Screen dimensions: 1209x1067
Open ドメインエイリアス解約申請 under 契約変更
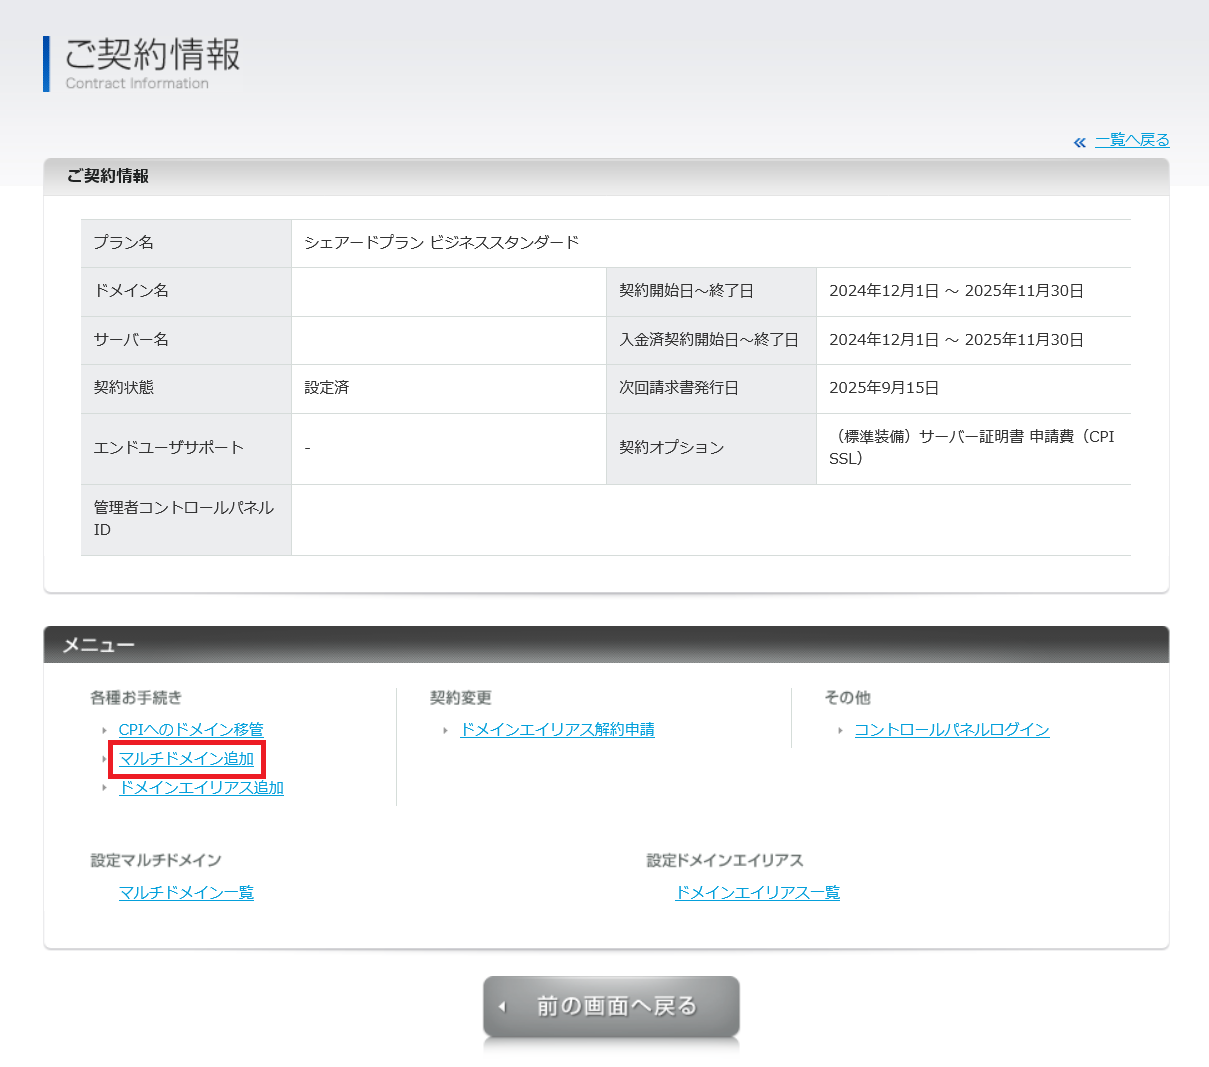[x=557, y=730]
